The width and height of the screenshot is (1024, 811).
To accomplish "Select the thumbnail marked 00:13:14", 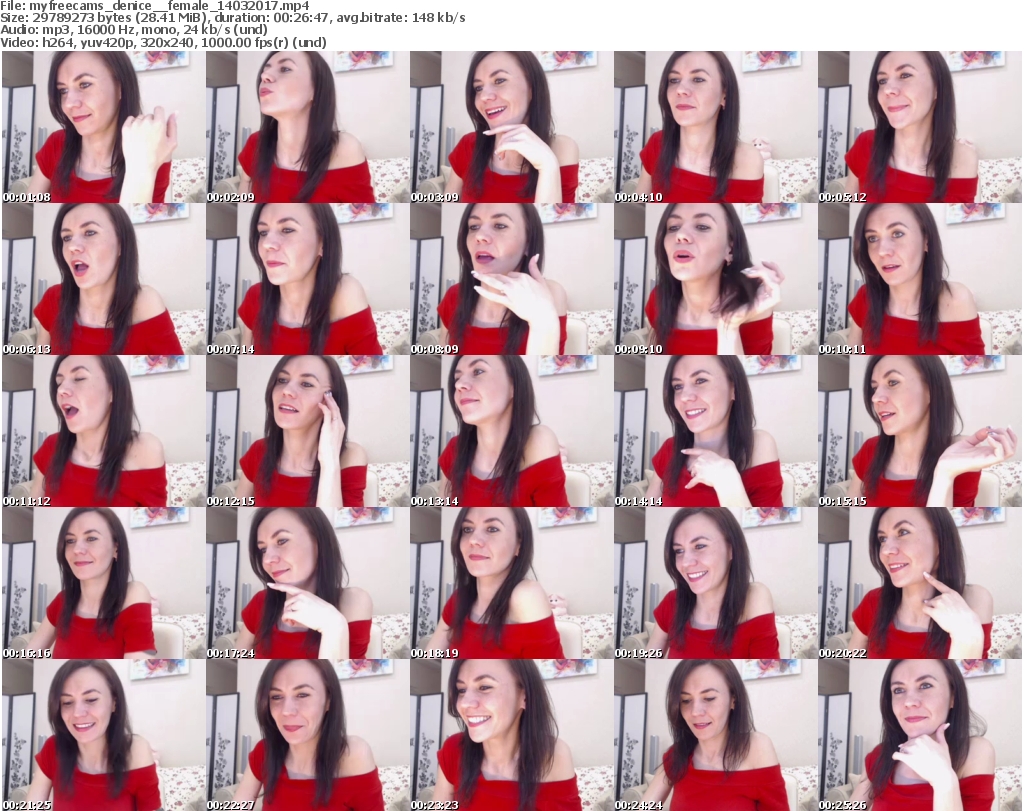I will coord(511,432).
